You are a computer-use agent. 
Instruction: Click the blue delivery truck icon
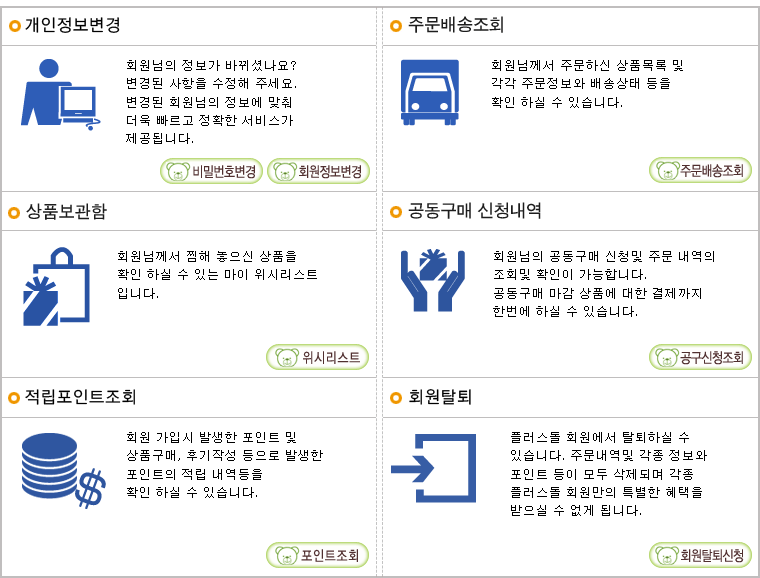click(429, 92)
